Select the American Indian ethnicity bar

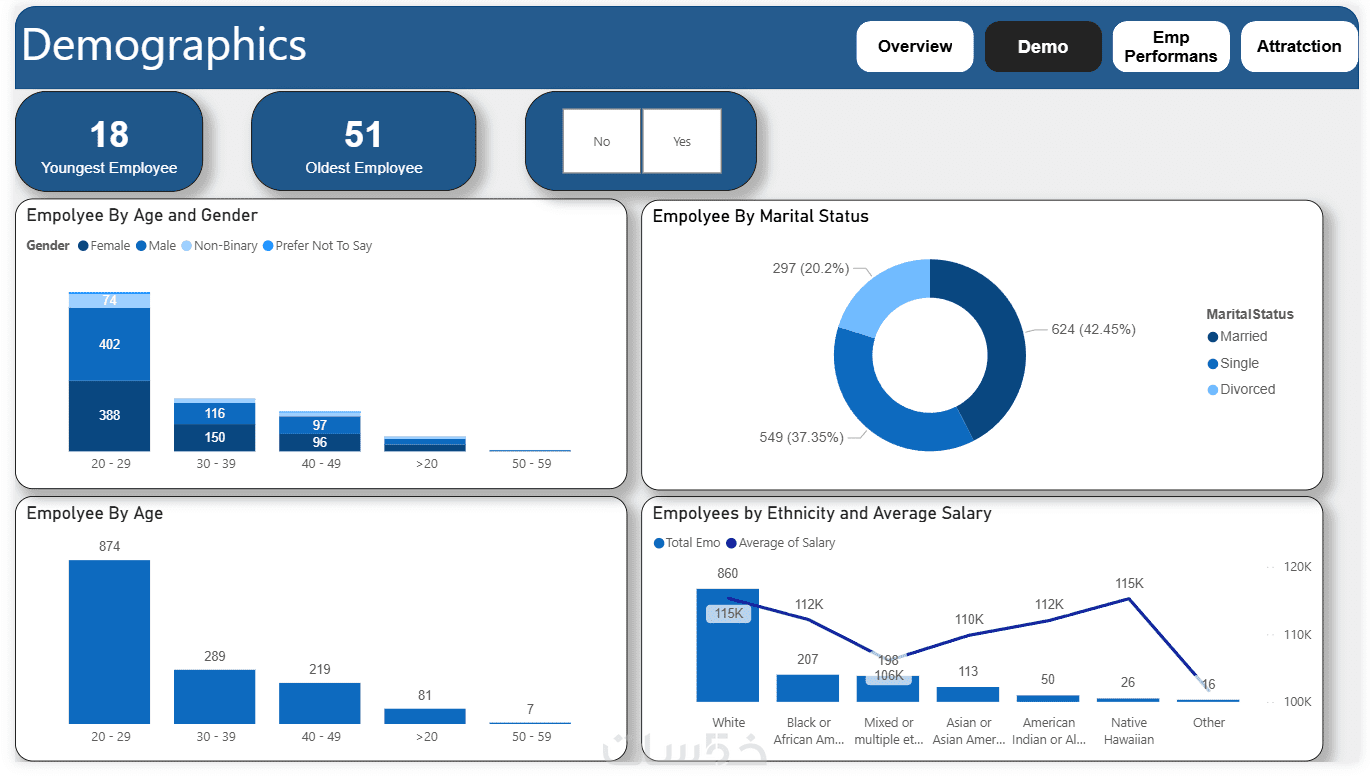point(1048,698)
